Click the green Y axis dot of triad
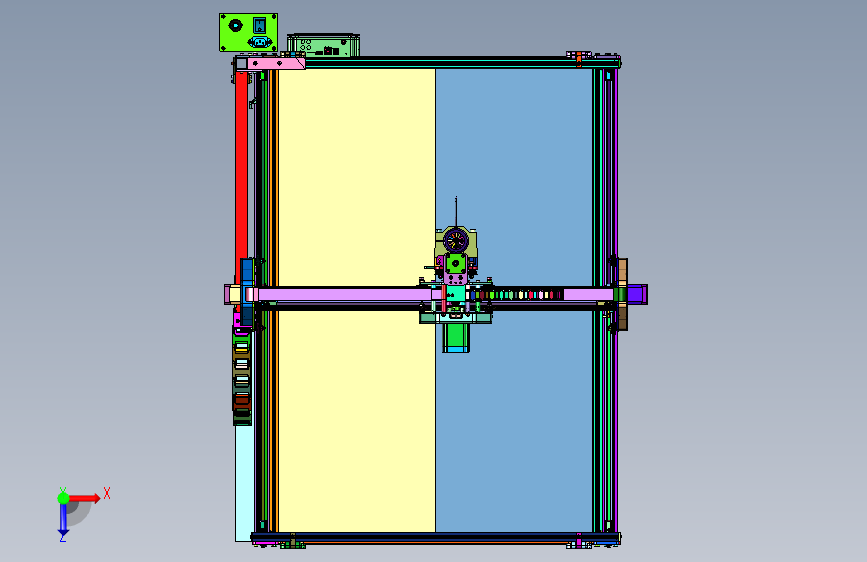867x562 pixels. (x=63, y=498)
